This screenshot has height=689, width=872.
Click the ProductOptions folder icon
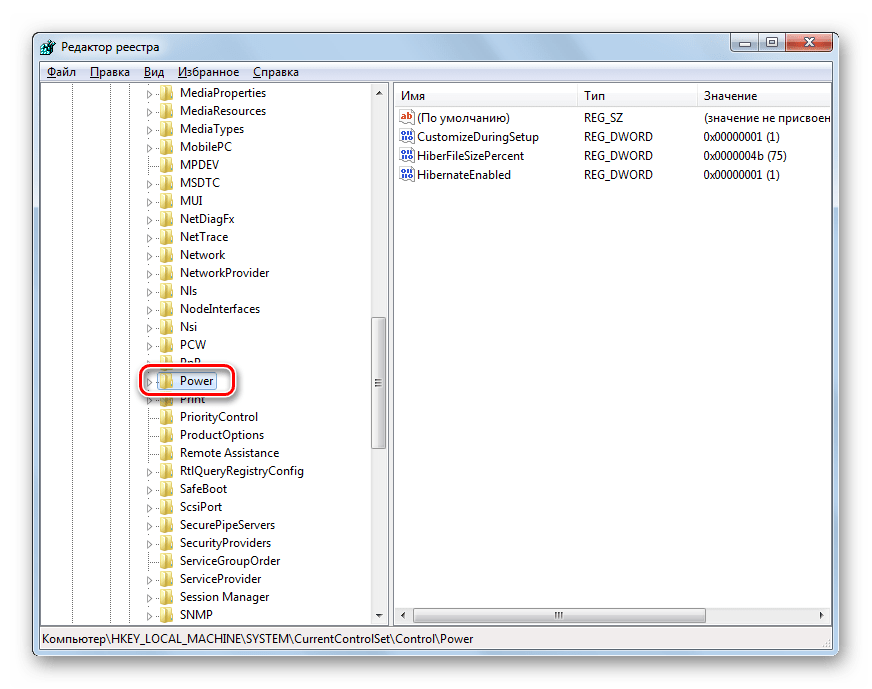pyautogui.click(x=166, y=435)
